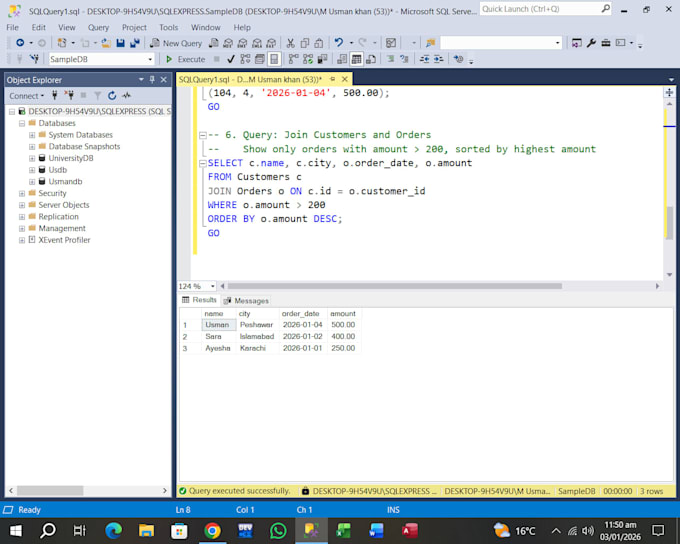Image resolution: width=680 pixels, height=544 pixels.
Task: Click the Find in Files icon
Action: pyautogui.click(x=430, y=43)
